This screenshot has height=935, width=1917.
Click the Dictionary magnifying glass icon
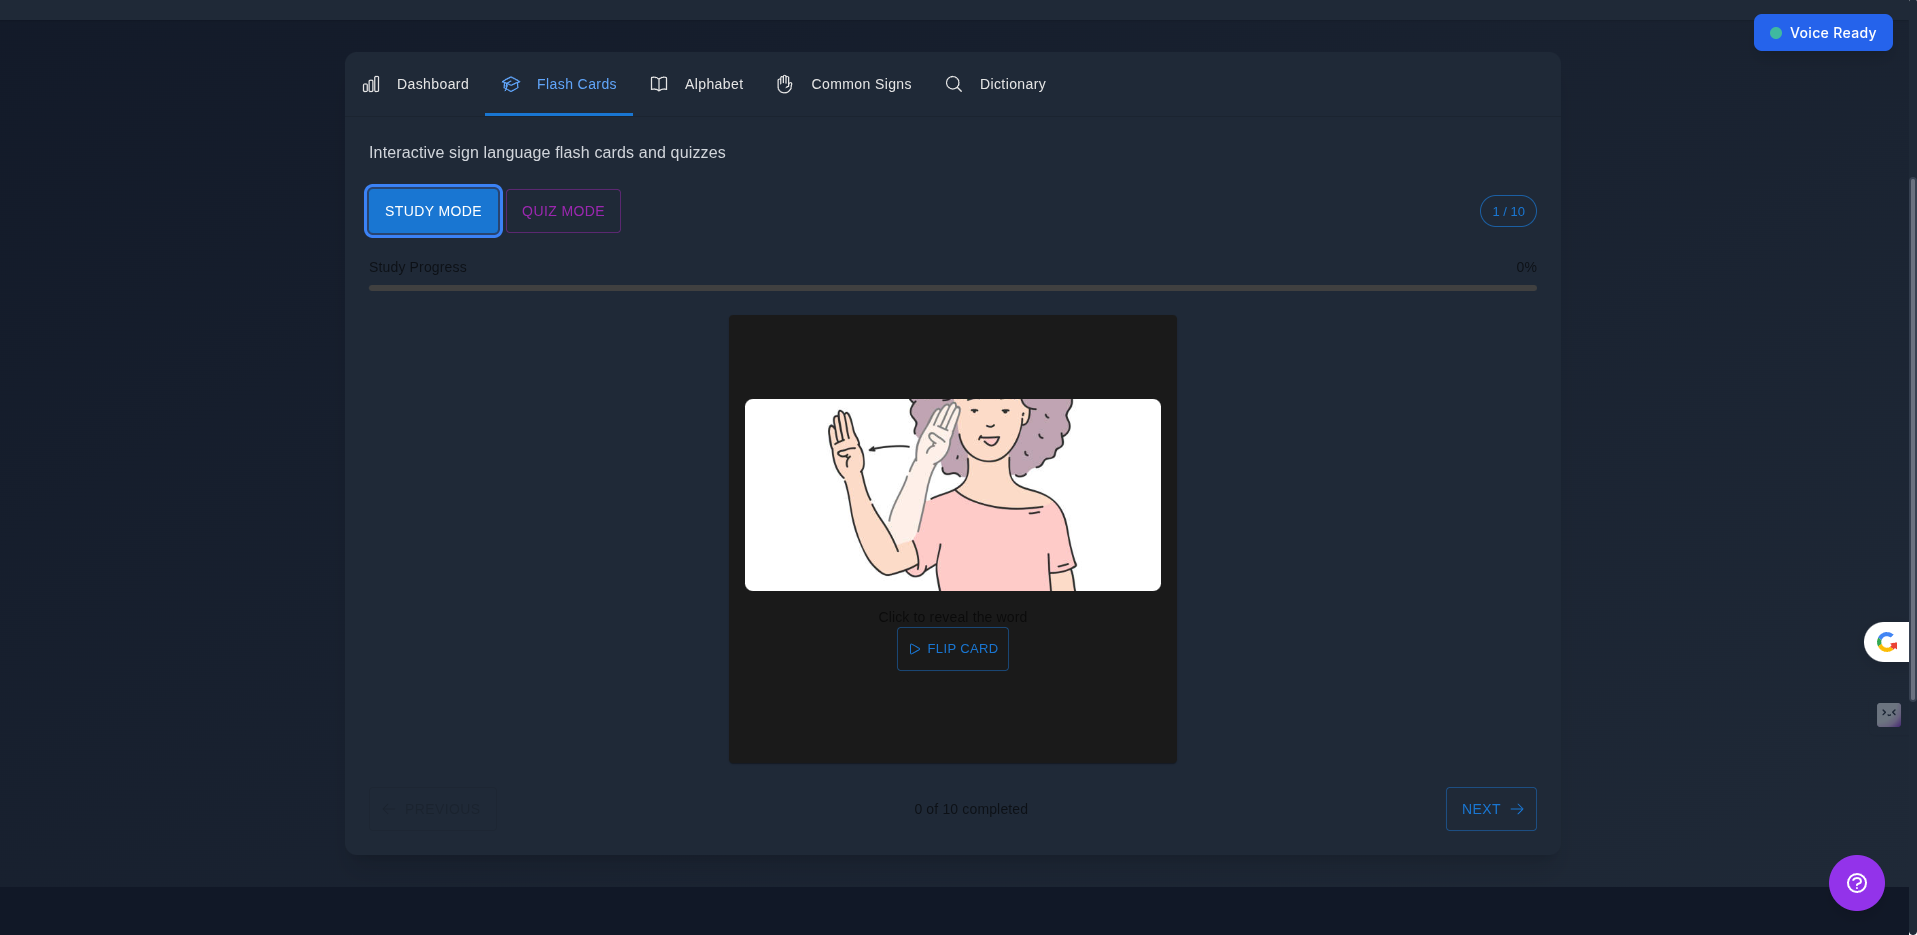954,84
